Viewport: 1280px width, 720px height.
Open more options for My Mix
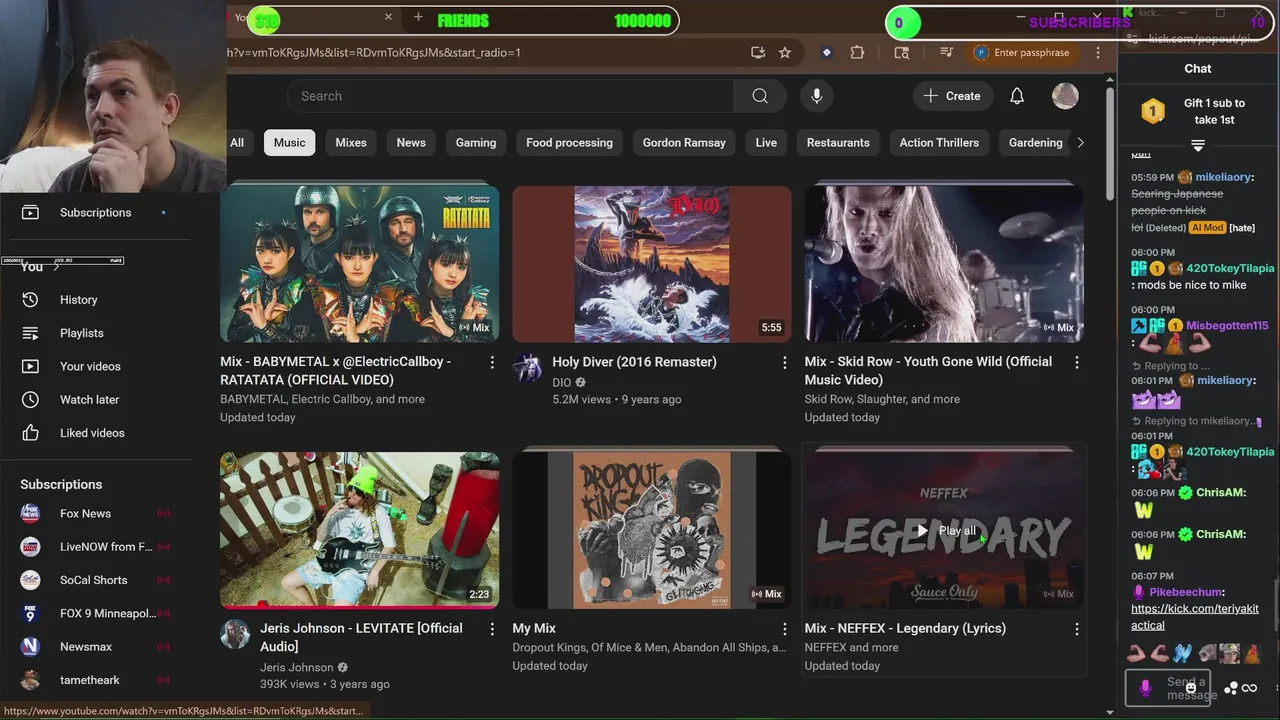click(x=784, y=629)
